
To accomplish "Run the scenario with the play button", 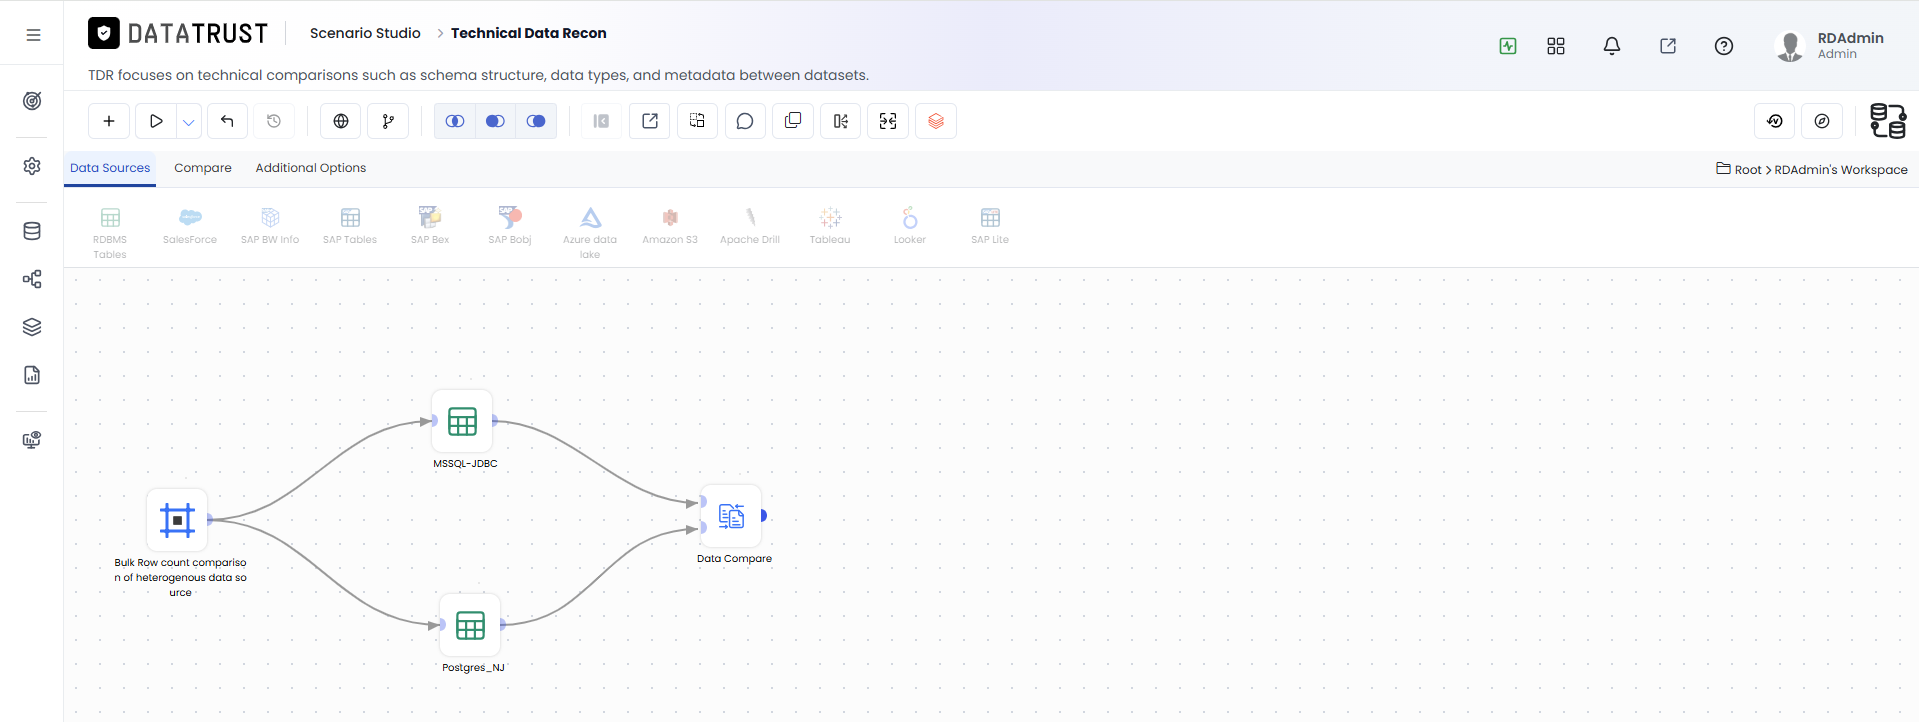I will pyautogui.click(x=156, y=121).
